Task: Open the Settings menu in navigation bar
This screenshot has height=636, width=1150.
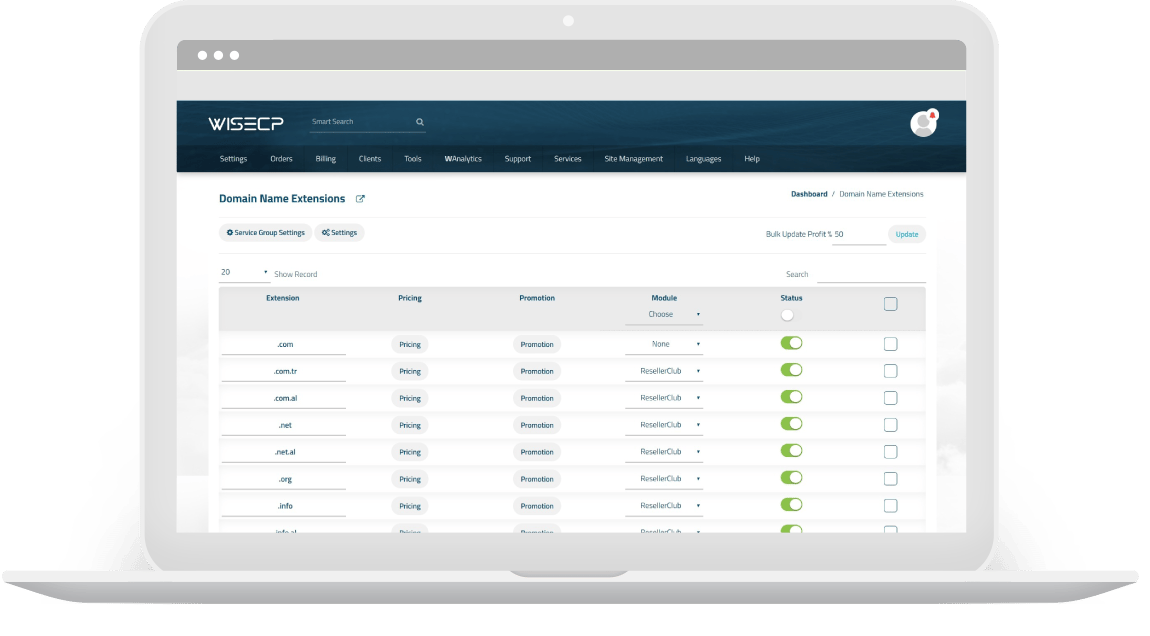Action: (x=233, y=158)
